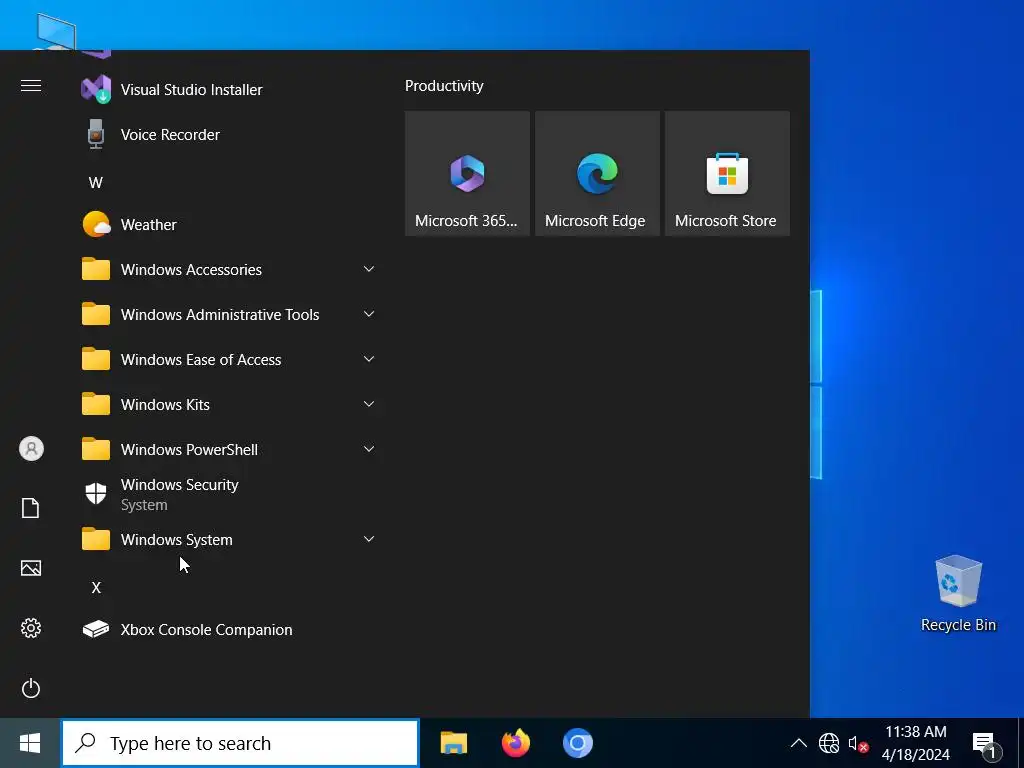The width and height of the screenshot is (1024, 768).
Task: Expand Windows Accessories chevron
Action: coord(369,269)
